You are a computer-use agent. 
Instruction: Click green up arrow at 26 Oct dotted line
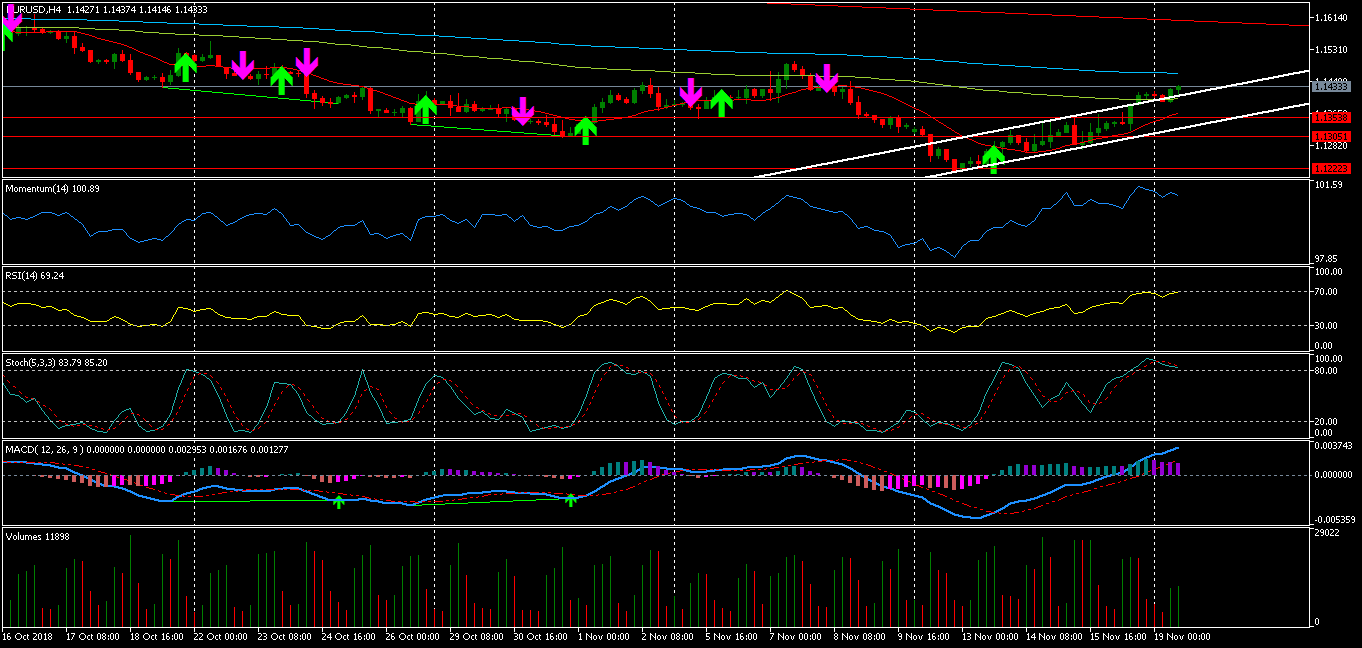[x=425, y=108]
